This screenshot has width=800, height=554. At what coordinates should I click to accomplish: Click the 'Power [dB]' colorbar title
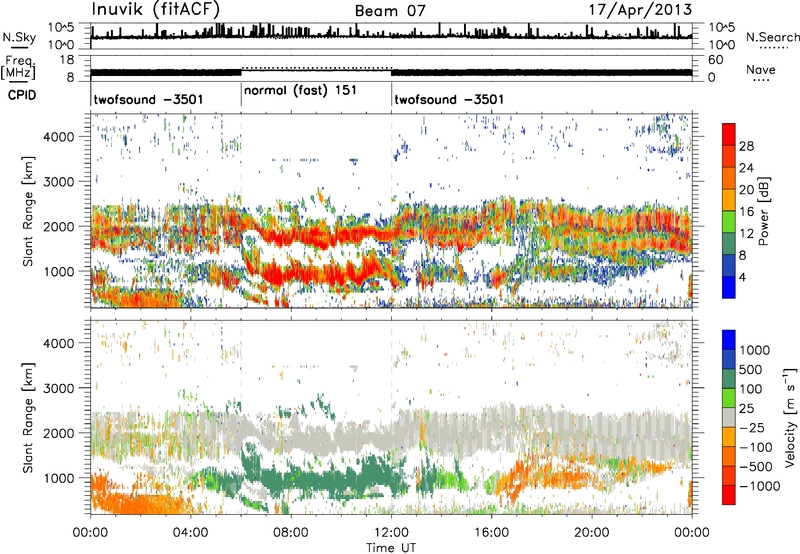point(763,211)
